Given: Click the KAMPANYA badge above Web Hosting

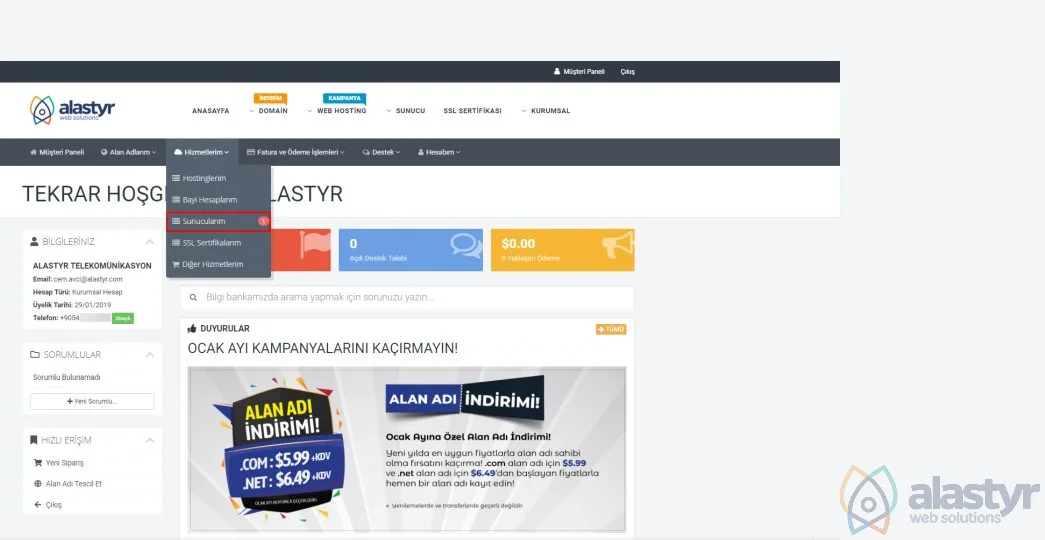Looking at the screenshot, I should (x=345, y=98).
